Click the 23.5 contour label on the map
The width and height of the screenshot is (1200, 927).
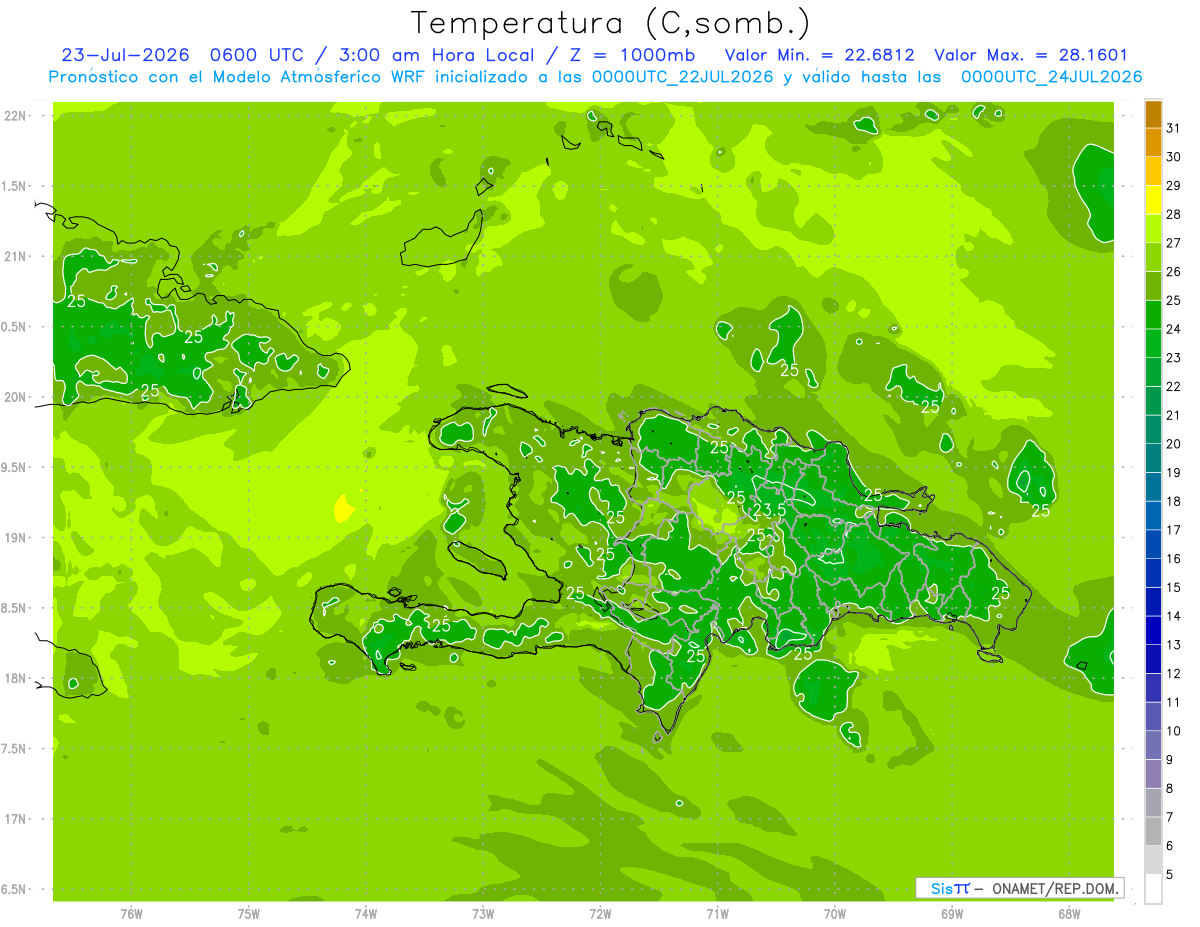(x=769, y=511)
